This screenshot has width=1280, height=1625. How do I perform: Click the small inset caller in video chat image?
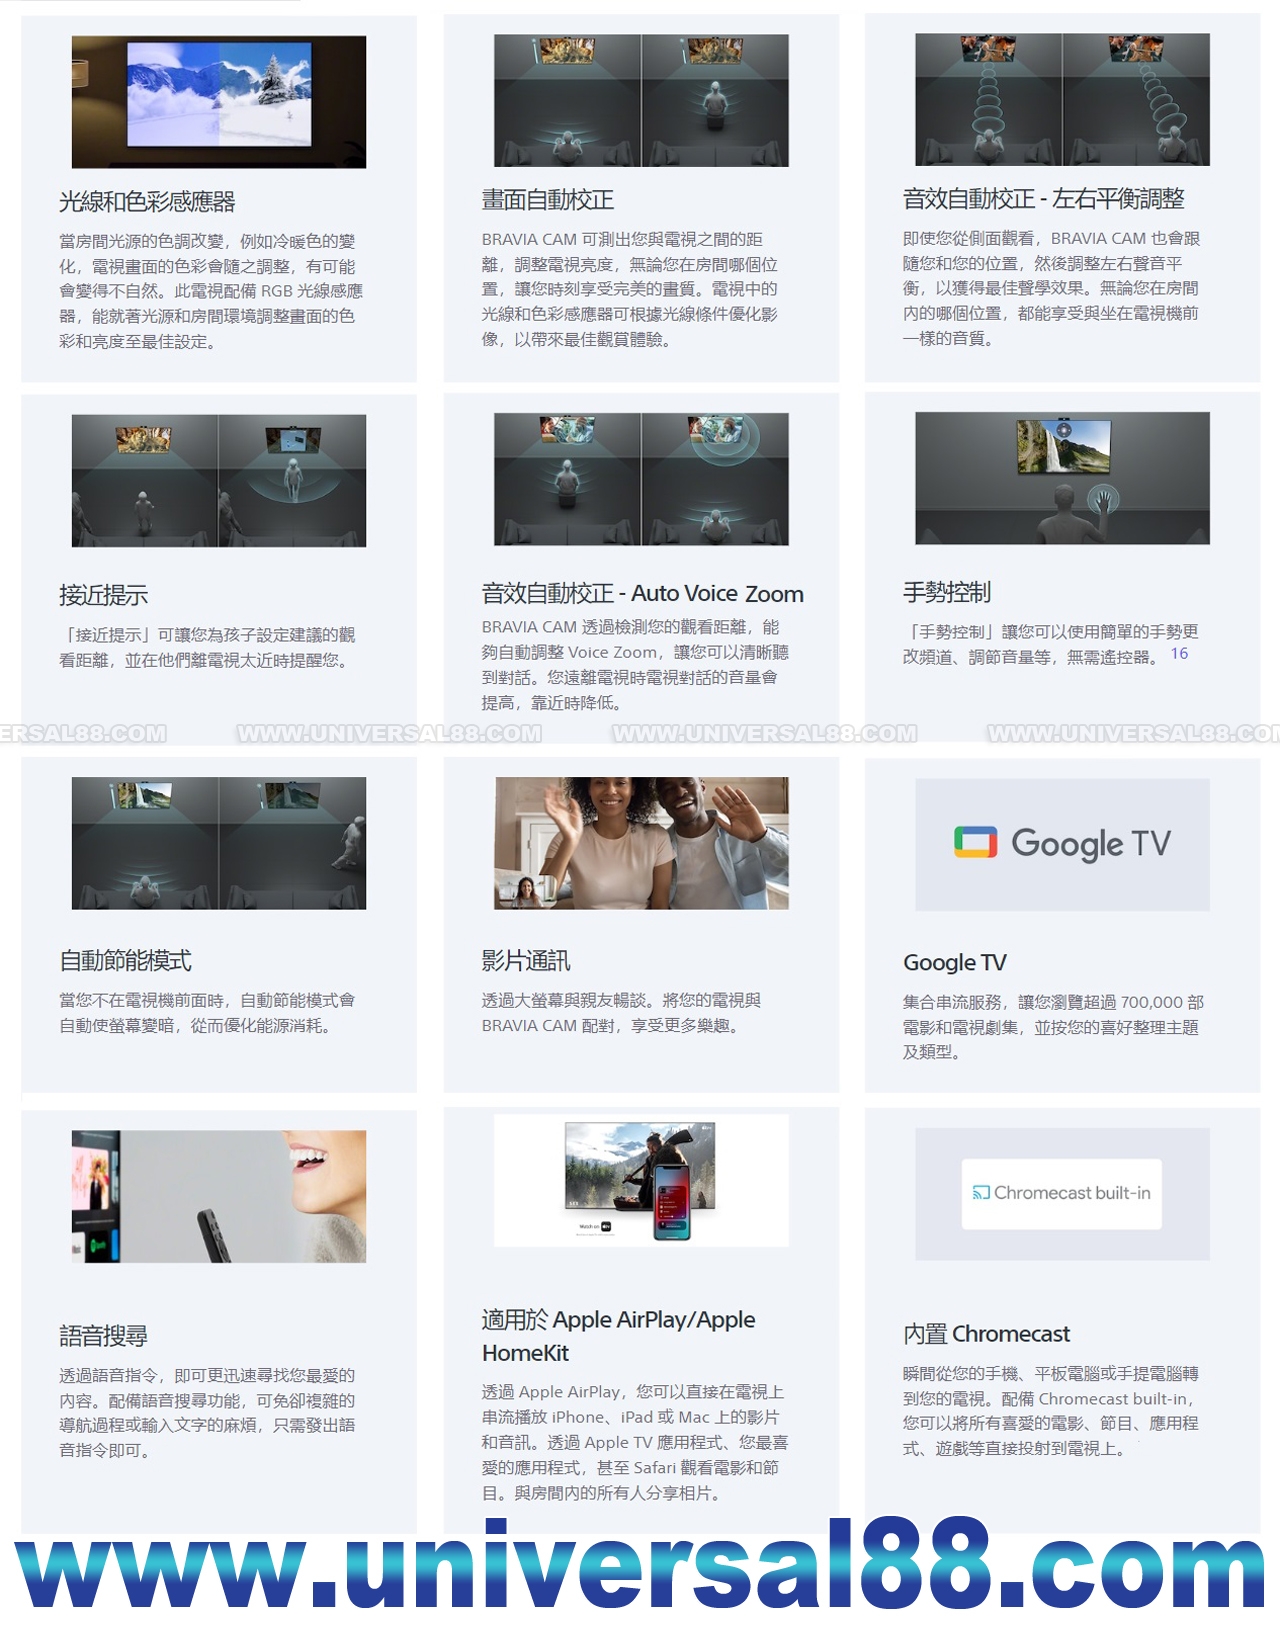point(526,890)
